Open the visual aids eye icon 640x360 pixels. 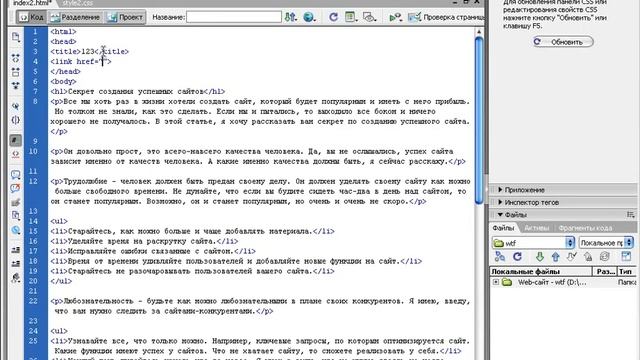369,17
